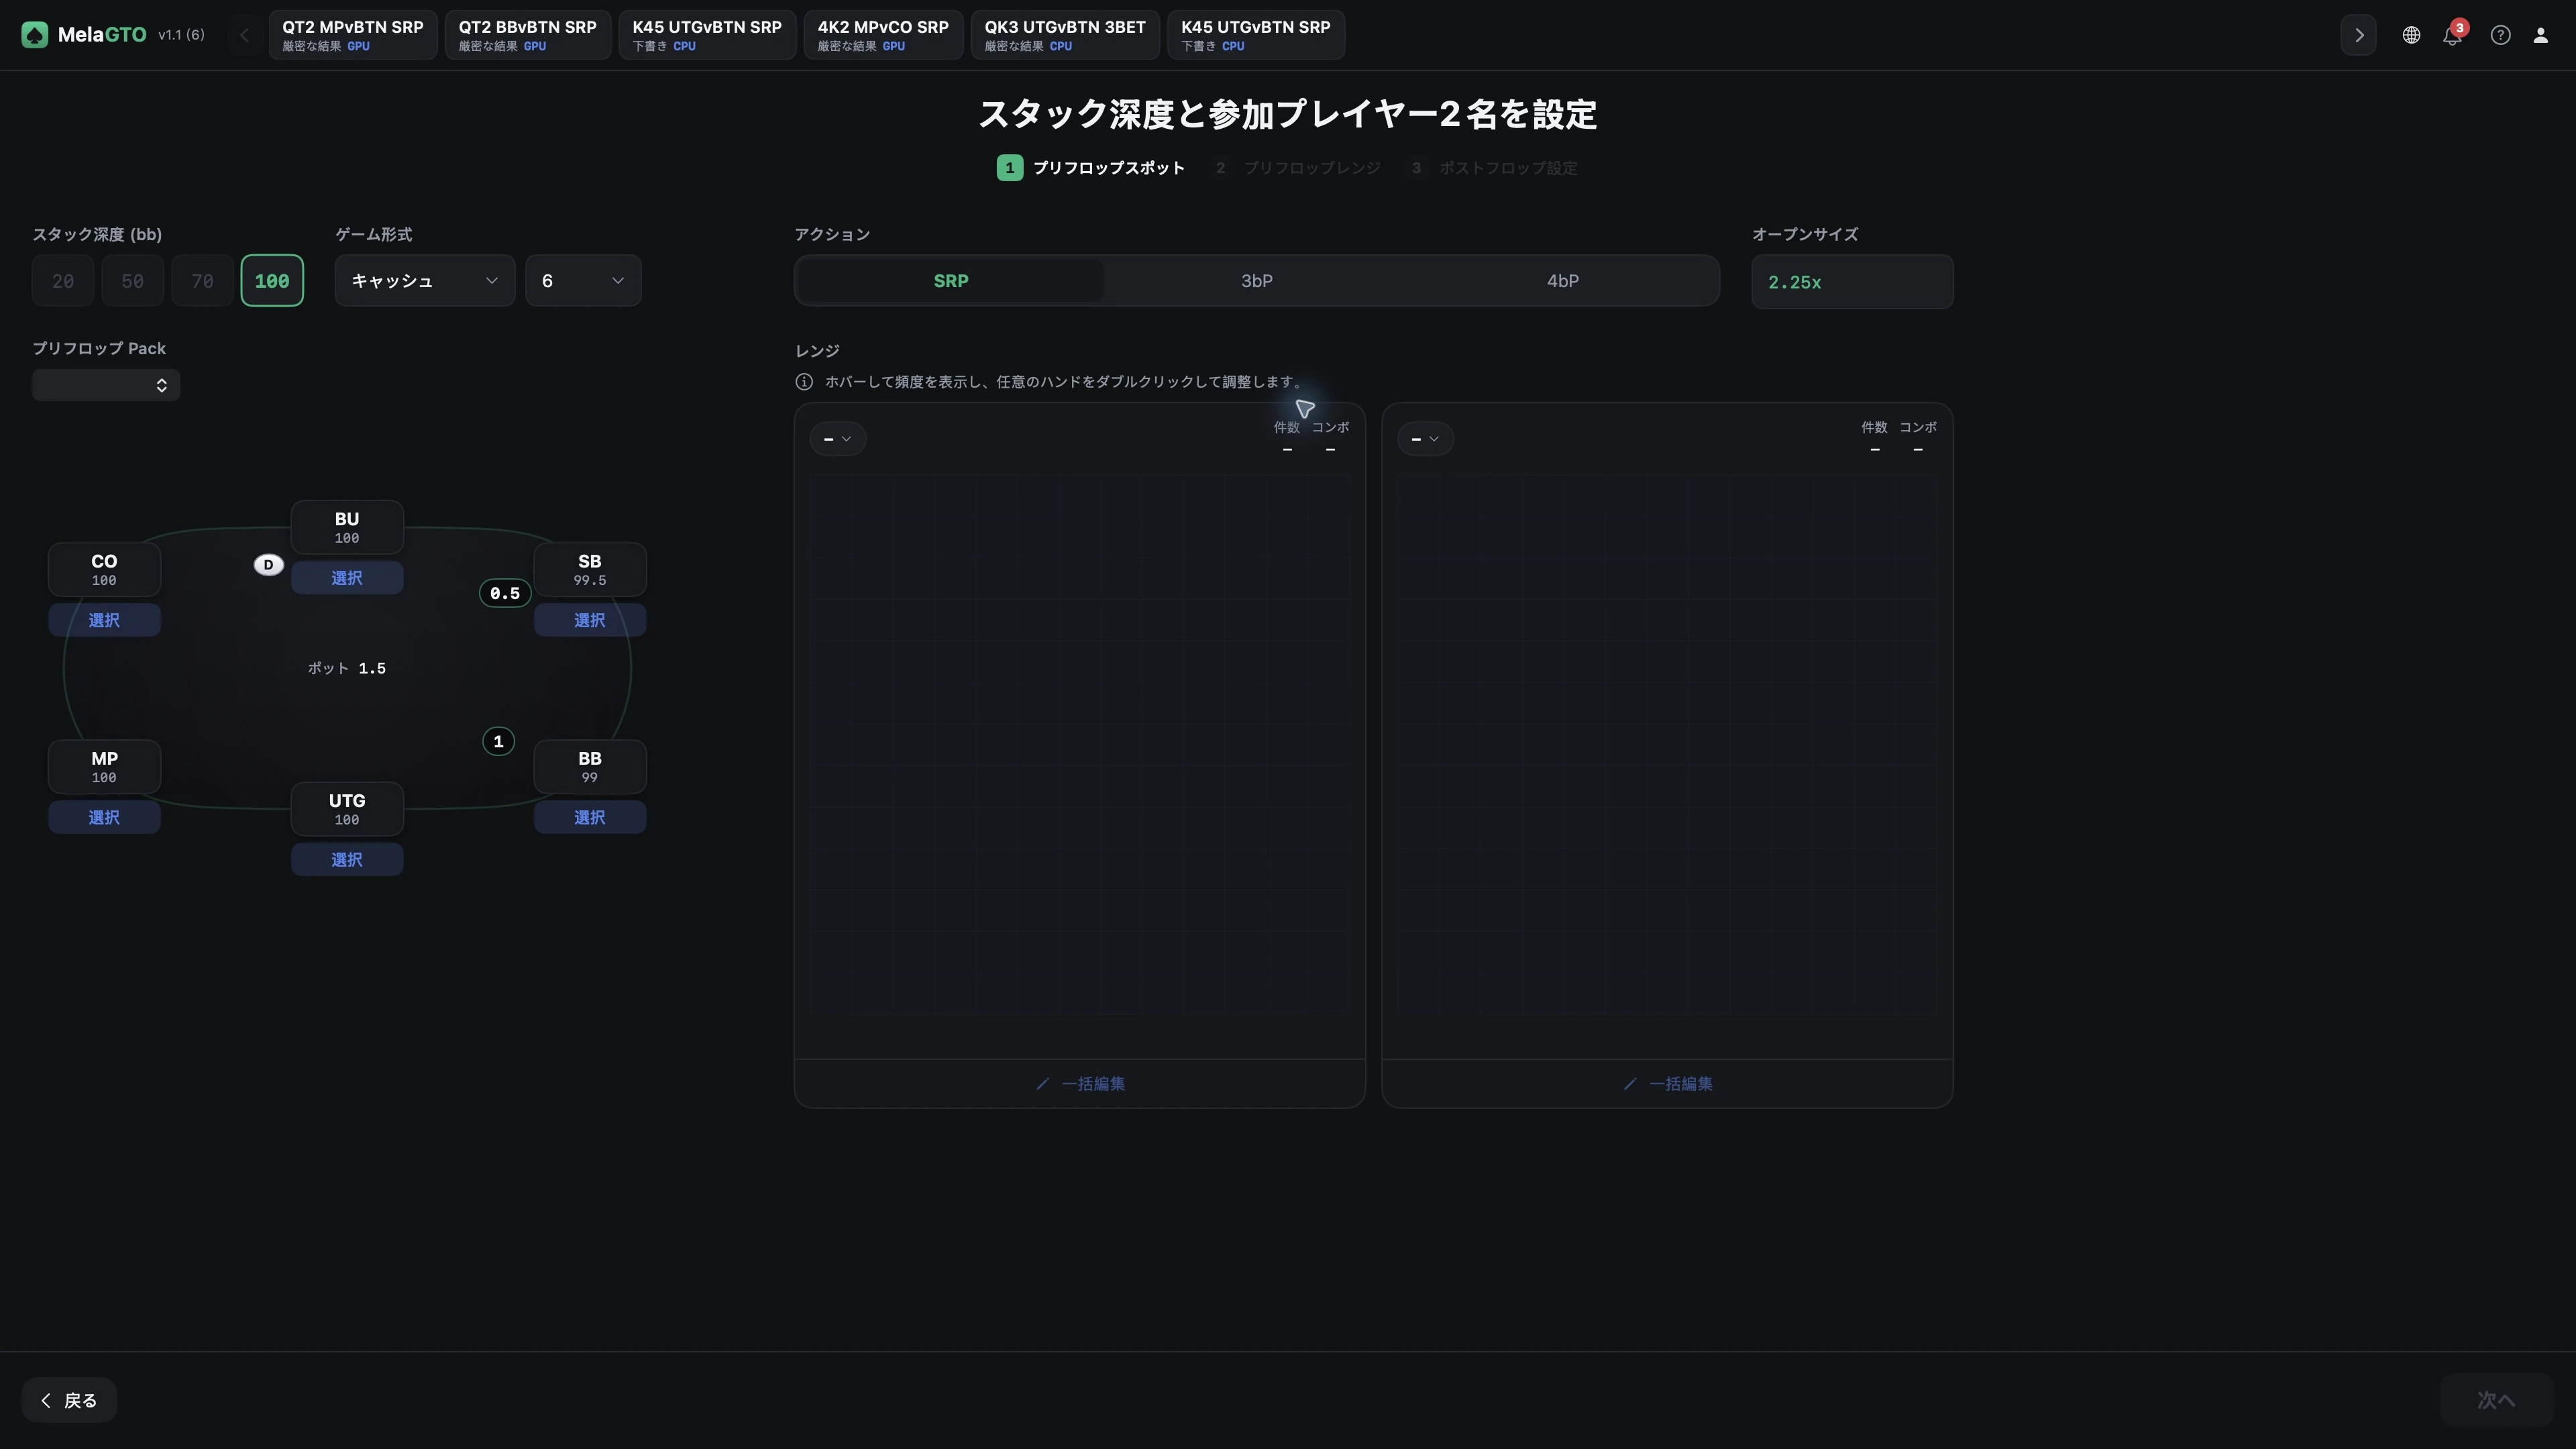Click the 戻る back button
2576x1449 pixels.
click(x=69, y=1400)
